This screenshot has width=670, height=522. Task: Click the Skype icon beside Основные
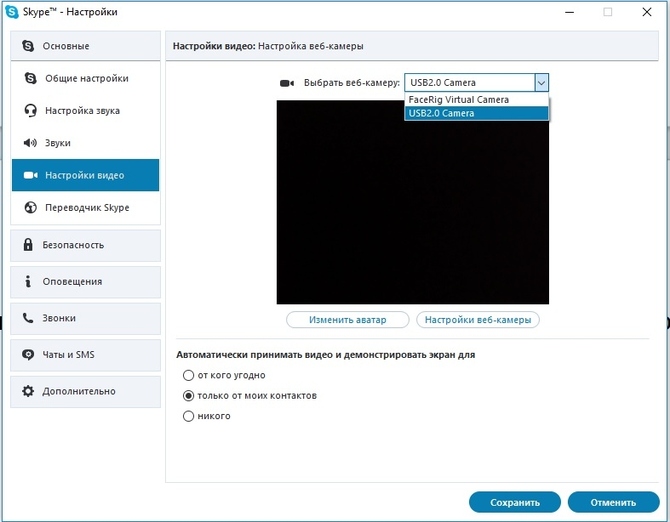[28, 46]
